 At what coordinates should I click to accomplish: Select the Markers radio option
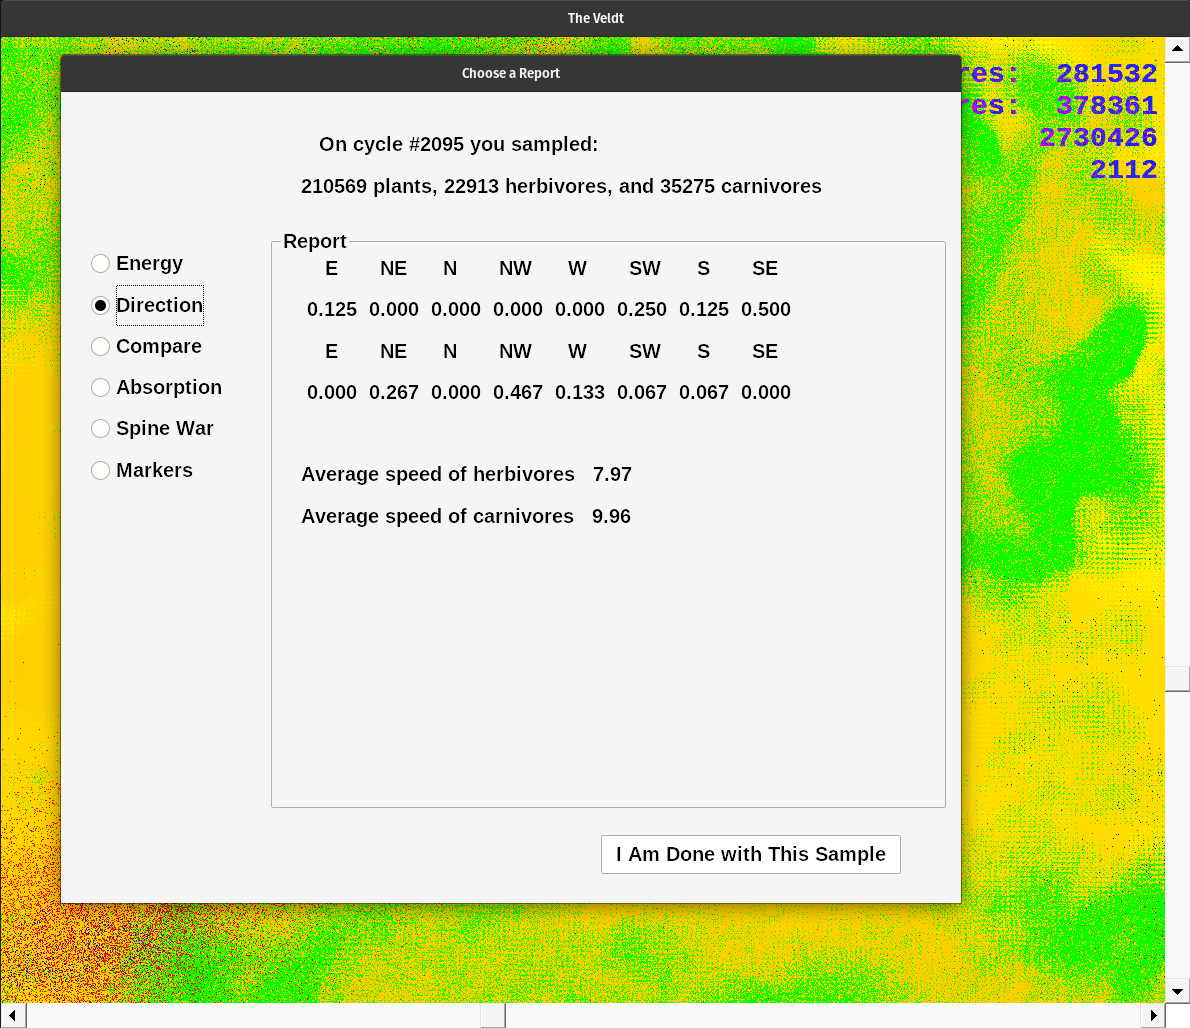[101, 470]
